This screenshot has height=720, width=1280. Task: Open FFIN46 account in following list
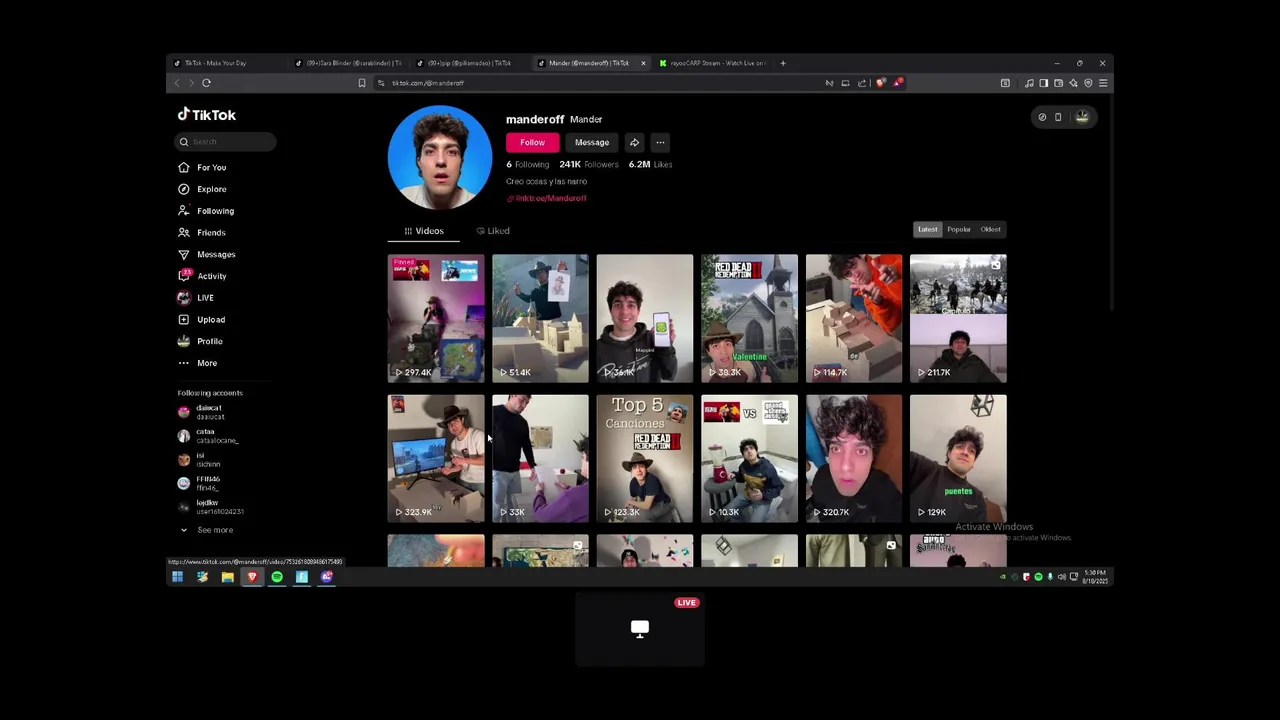tap(208, 483)
